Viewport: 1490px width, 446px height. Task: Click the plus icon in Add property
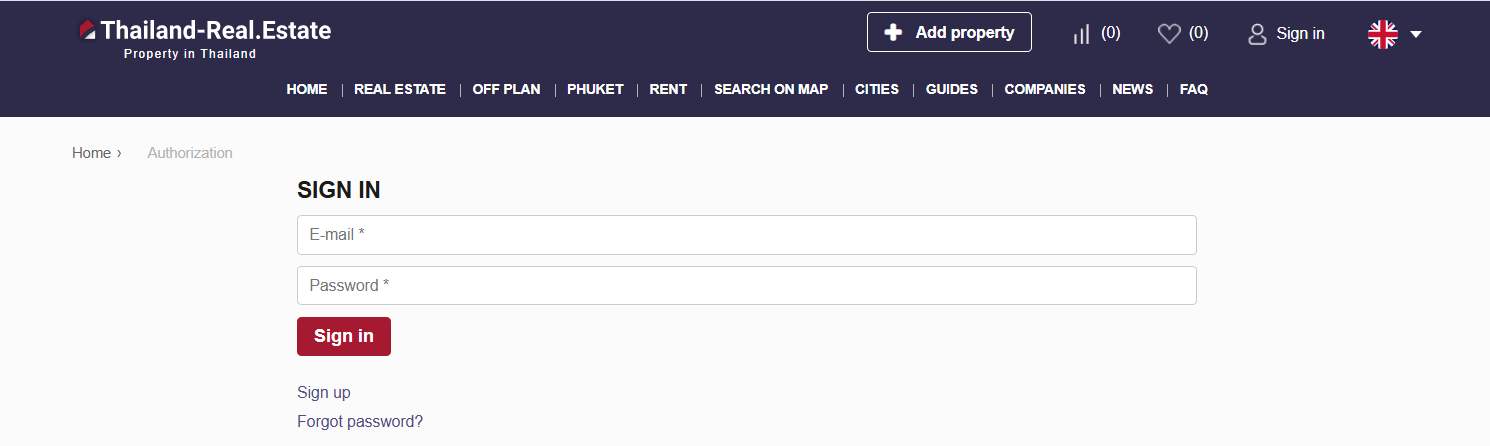[x=893, y=33]
